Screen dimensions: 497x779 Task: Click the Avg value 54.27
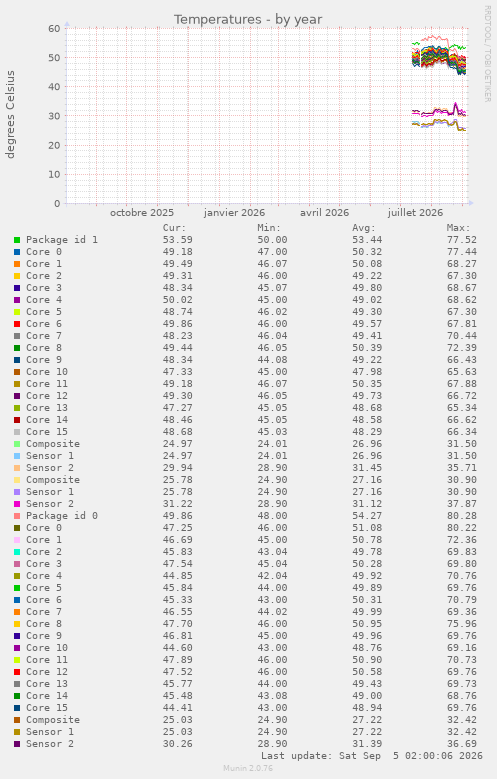pos(367,516)
